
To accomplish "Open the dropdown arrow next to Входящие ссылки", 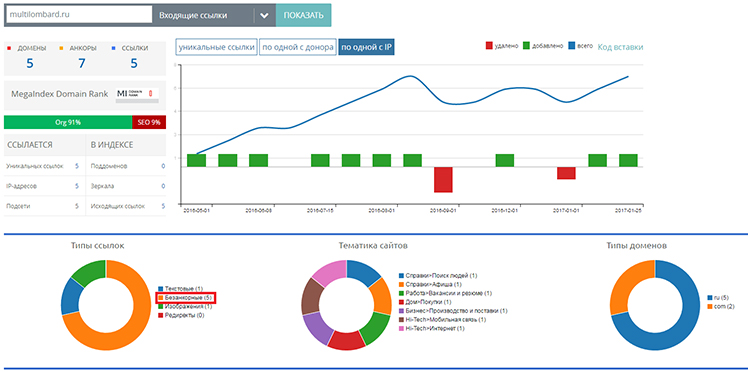I will 265,15.
